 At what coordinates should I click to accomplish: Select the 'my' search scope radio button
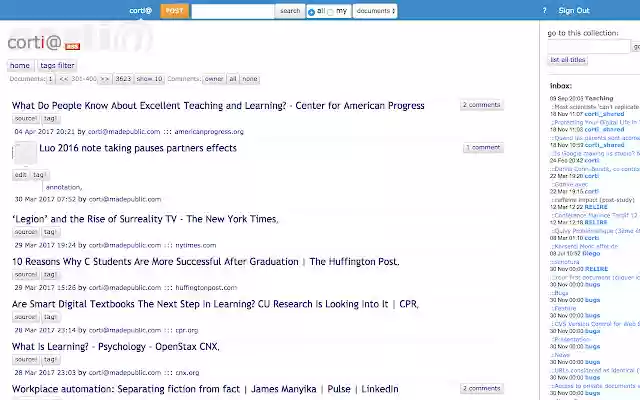(x=331, y=12)
